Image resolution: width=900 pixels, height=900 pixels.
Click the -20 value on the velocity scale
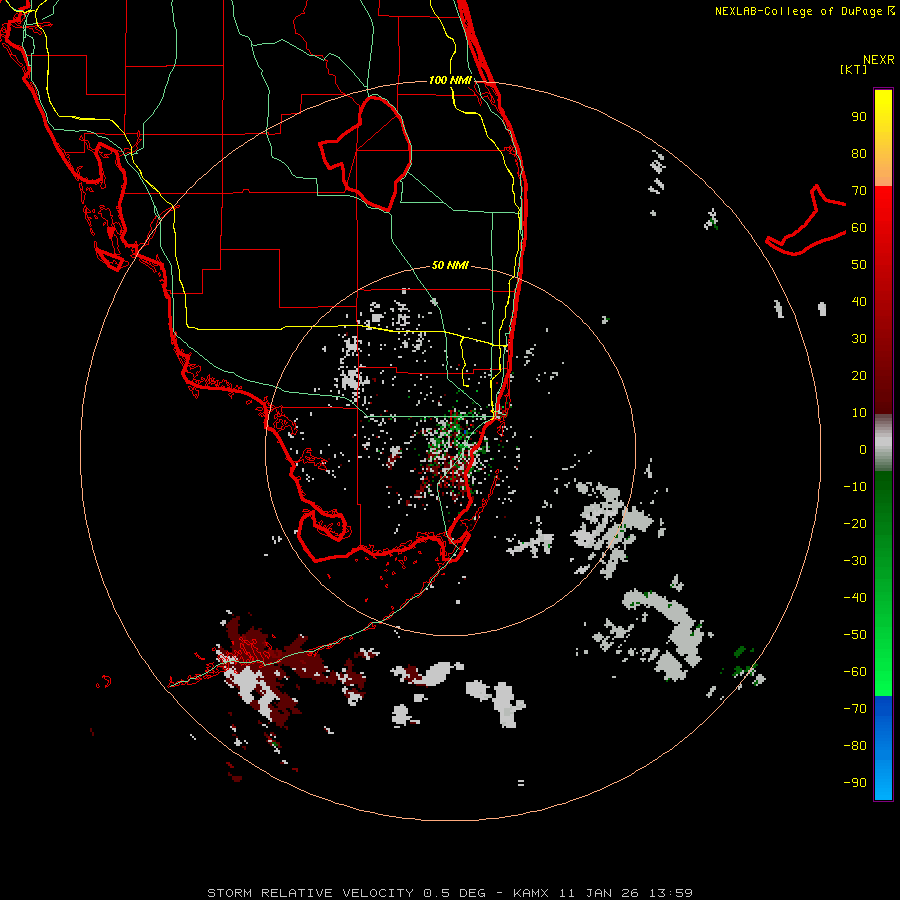point(855,524)
